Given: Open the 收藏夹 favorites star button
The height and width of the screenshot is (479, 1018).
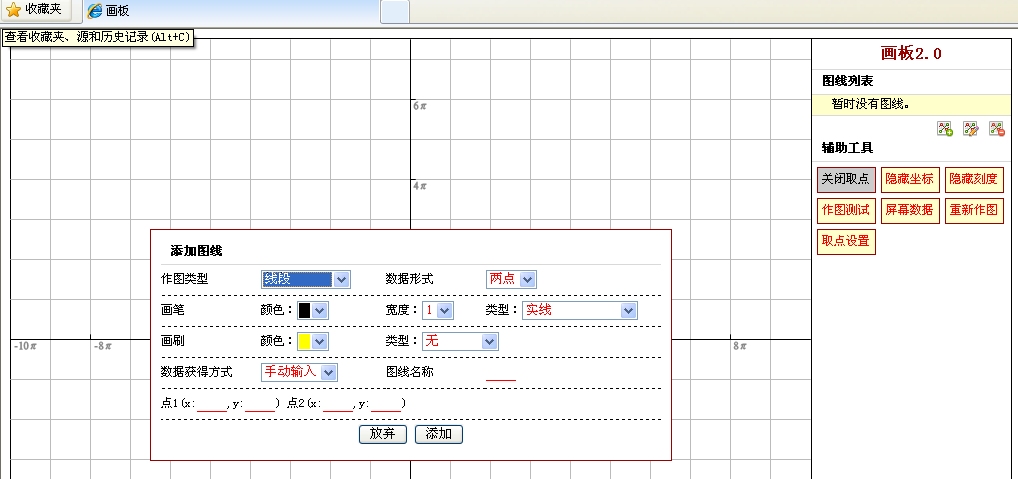Looking at the screenshot, I should 35,10.
